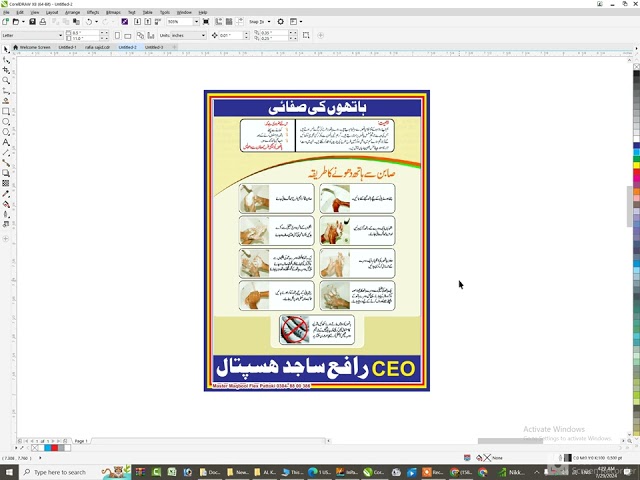Pick red swatch in document palette
Image resolution: width=640 pixels, height=480 pixels.
pyautogui.click(x=54, y=448)
